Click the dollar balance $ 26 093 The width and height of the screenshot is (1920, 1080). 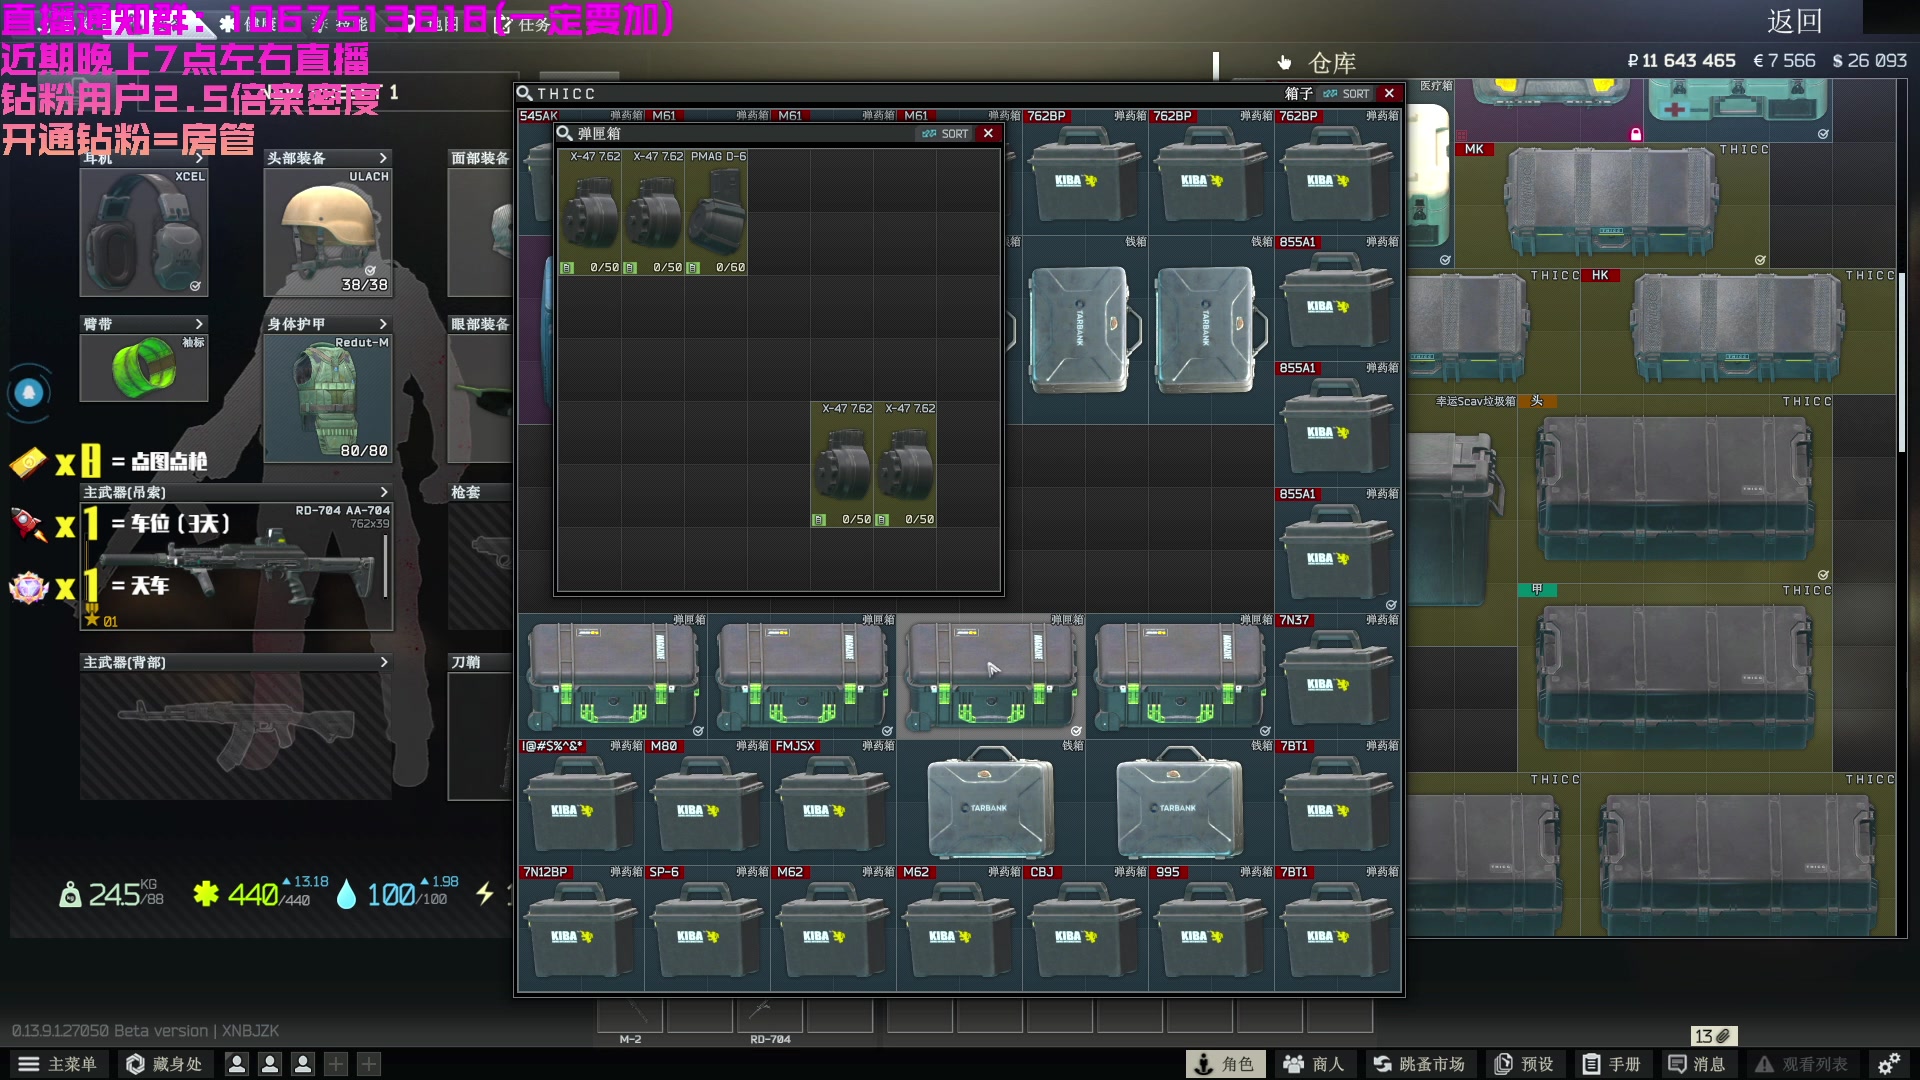coord(1869,61)
